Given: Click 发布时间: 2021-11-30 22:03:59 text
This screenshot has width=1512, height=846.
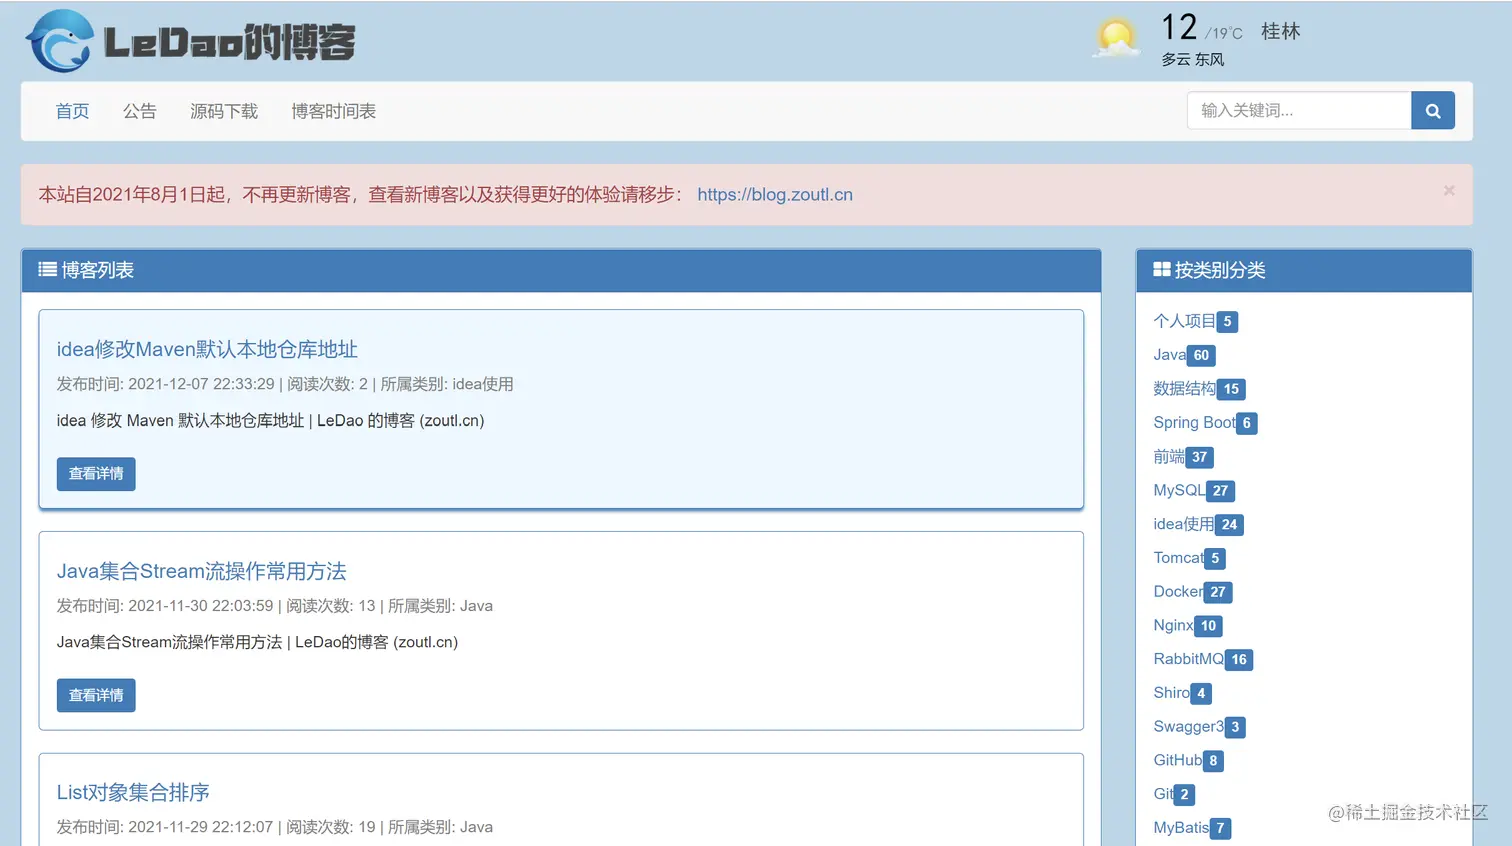Looking at the screenshot, I should pos(165,606).
